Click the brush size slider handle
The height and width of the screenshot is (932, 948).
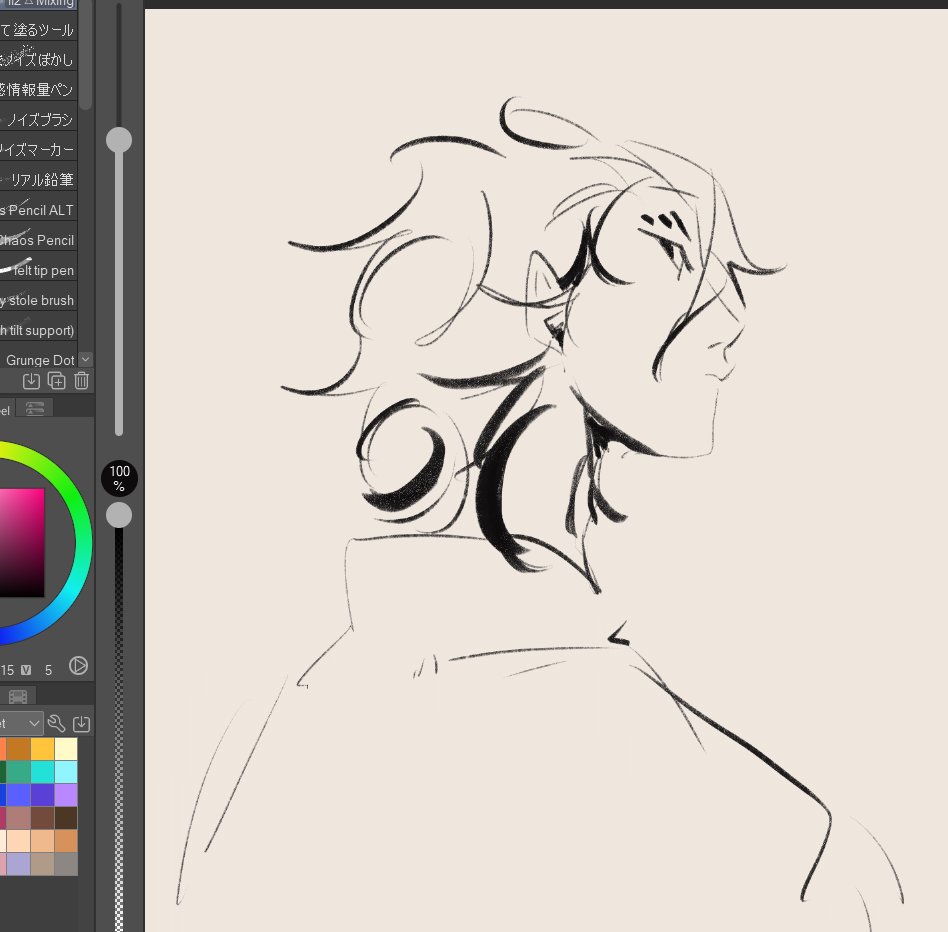(119, 140)
